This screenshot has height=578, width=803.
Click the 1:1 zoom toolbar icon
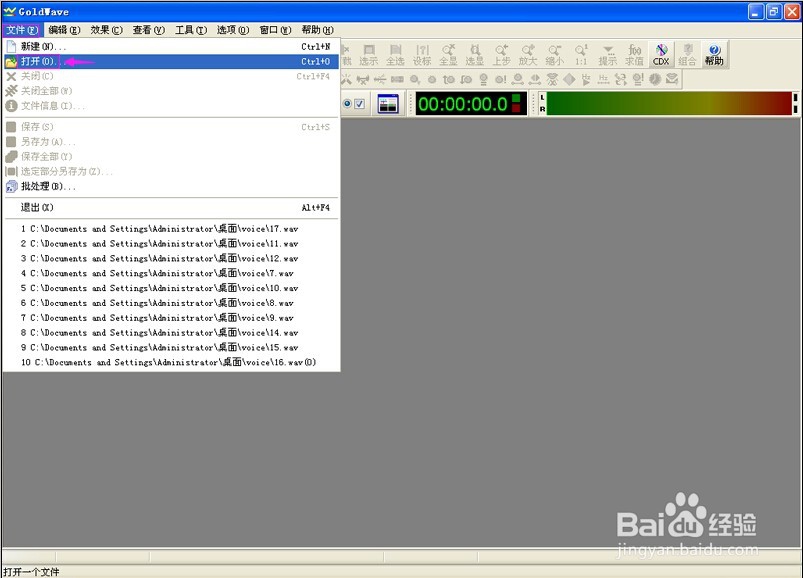[x=581, y=55]
